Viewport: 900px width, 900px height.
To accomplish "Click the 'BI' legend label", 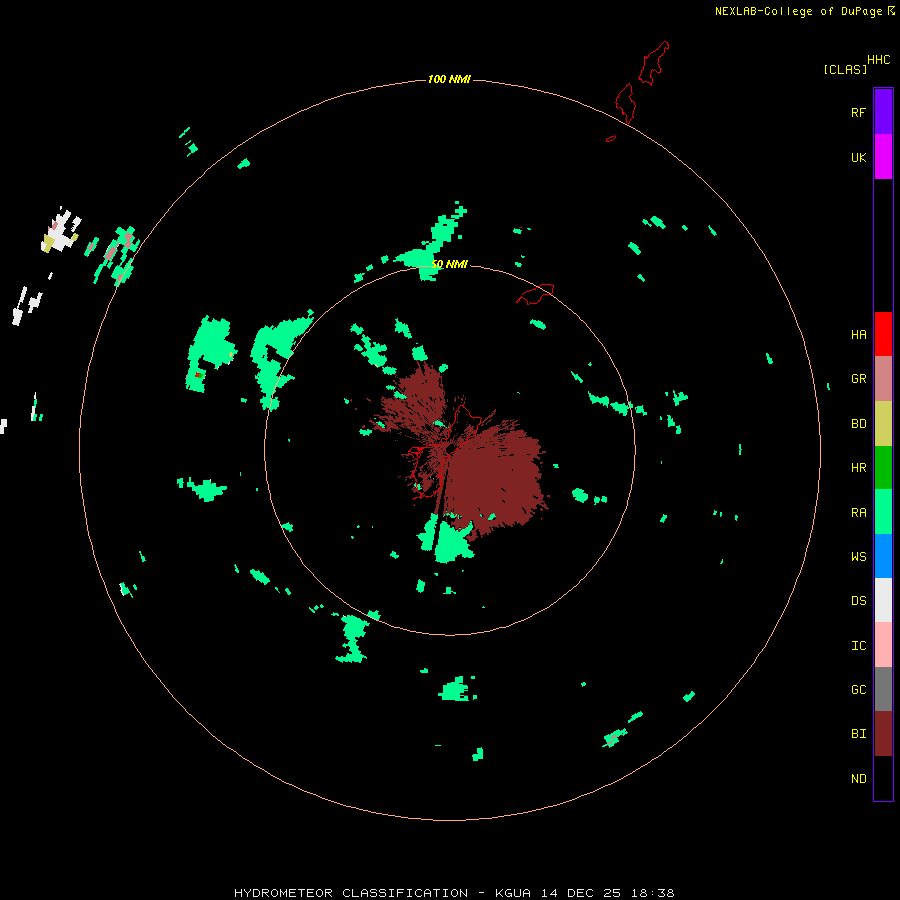I will point(858,734).
